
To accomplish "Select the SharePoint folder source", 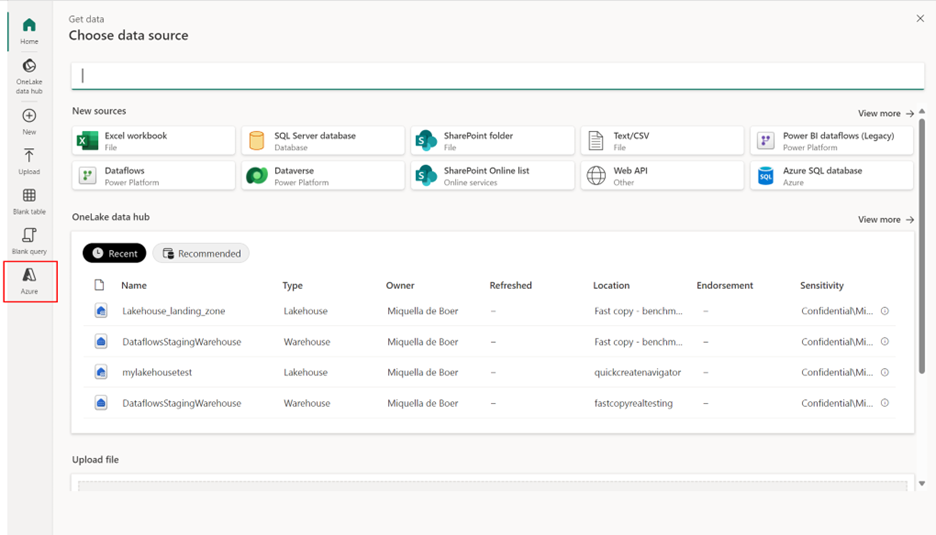I will 492,141.
